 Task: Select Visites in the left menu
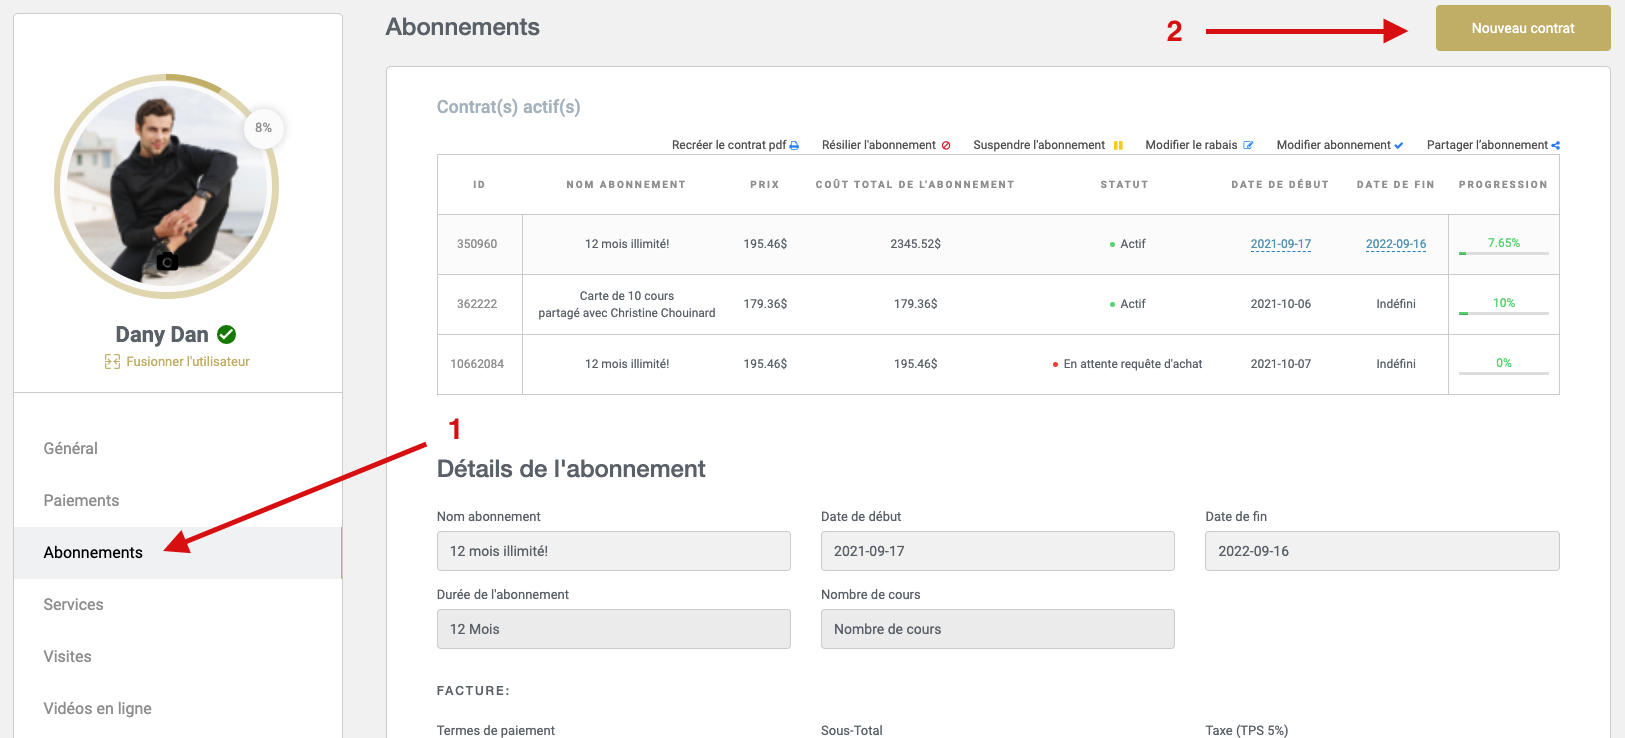67,657
